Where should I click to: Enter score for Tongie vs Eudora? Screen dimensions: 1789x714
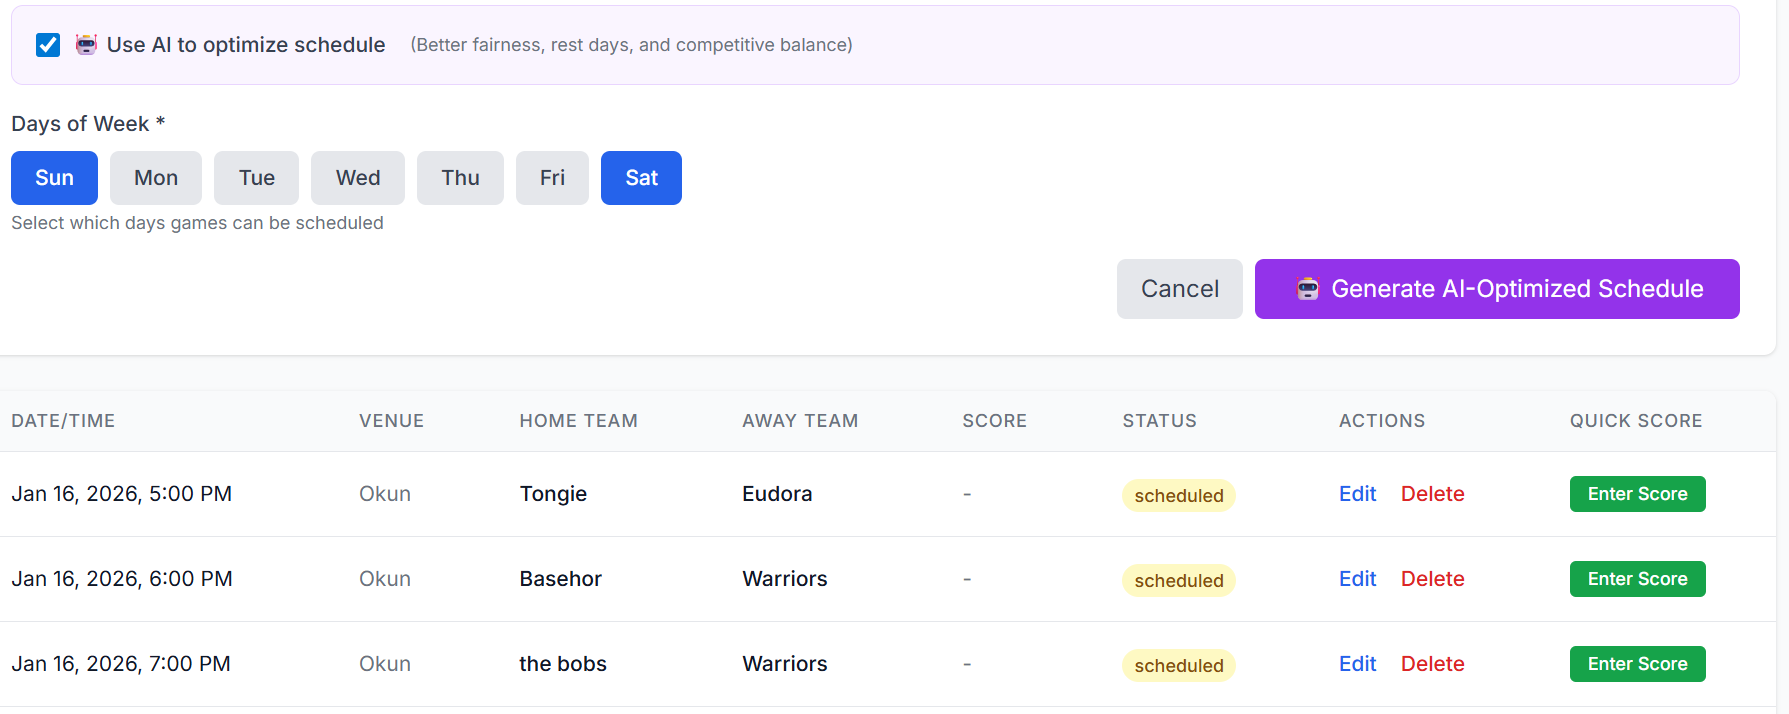point(1637,494)
